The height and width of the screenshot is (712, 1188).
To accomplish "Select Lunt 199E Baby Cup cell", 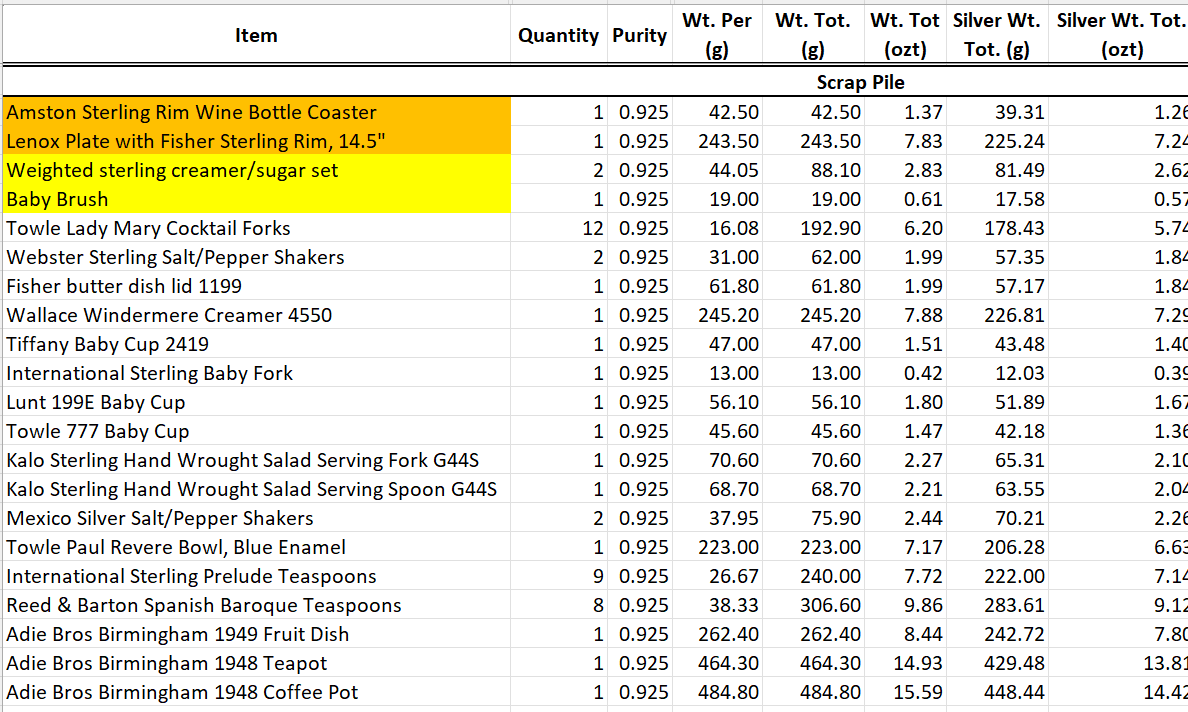I will (x=257, y=402).
